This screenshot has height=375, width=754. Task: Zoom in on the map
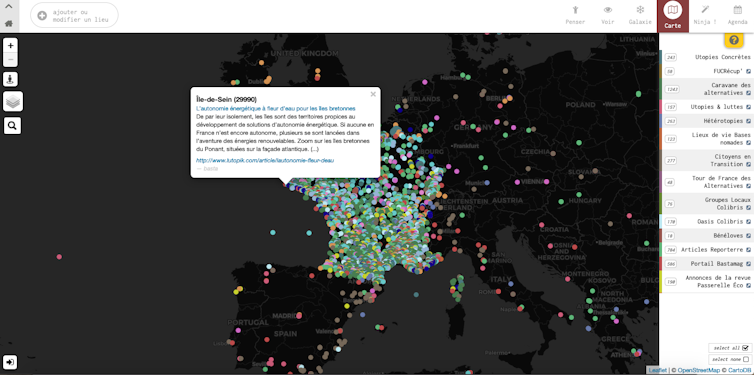point(11,46)
